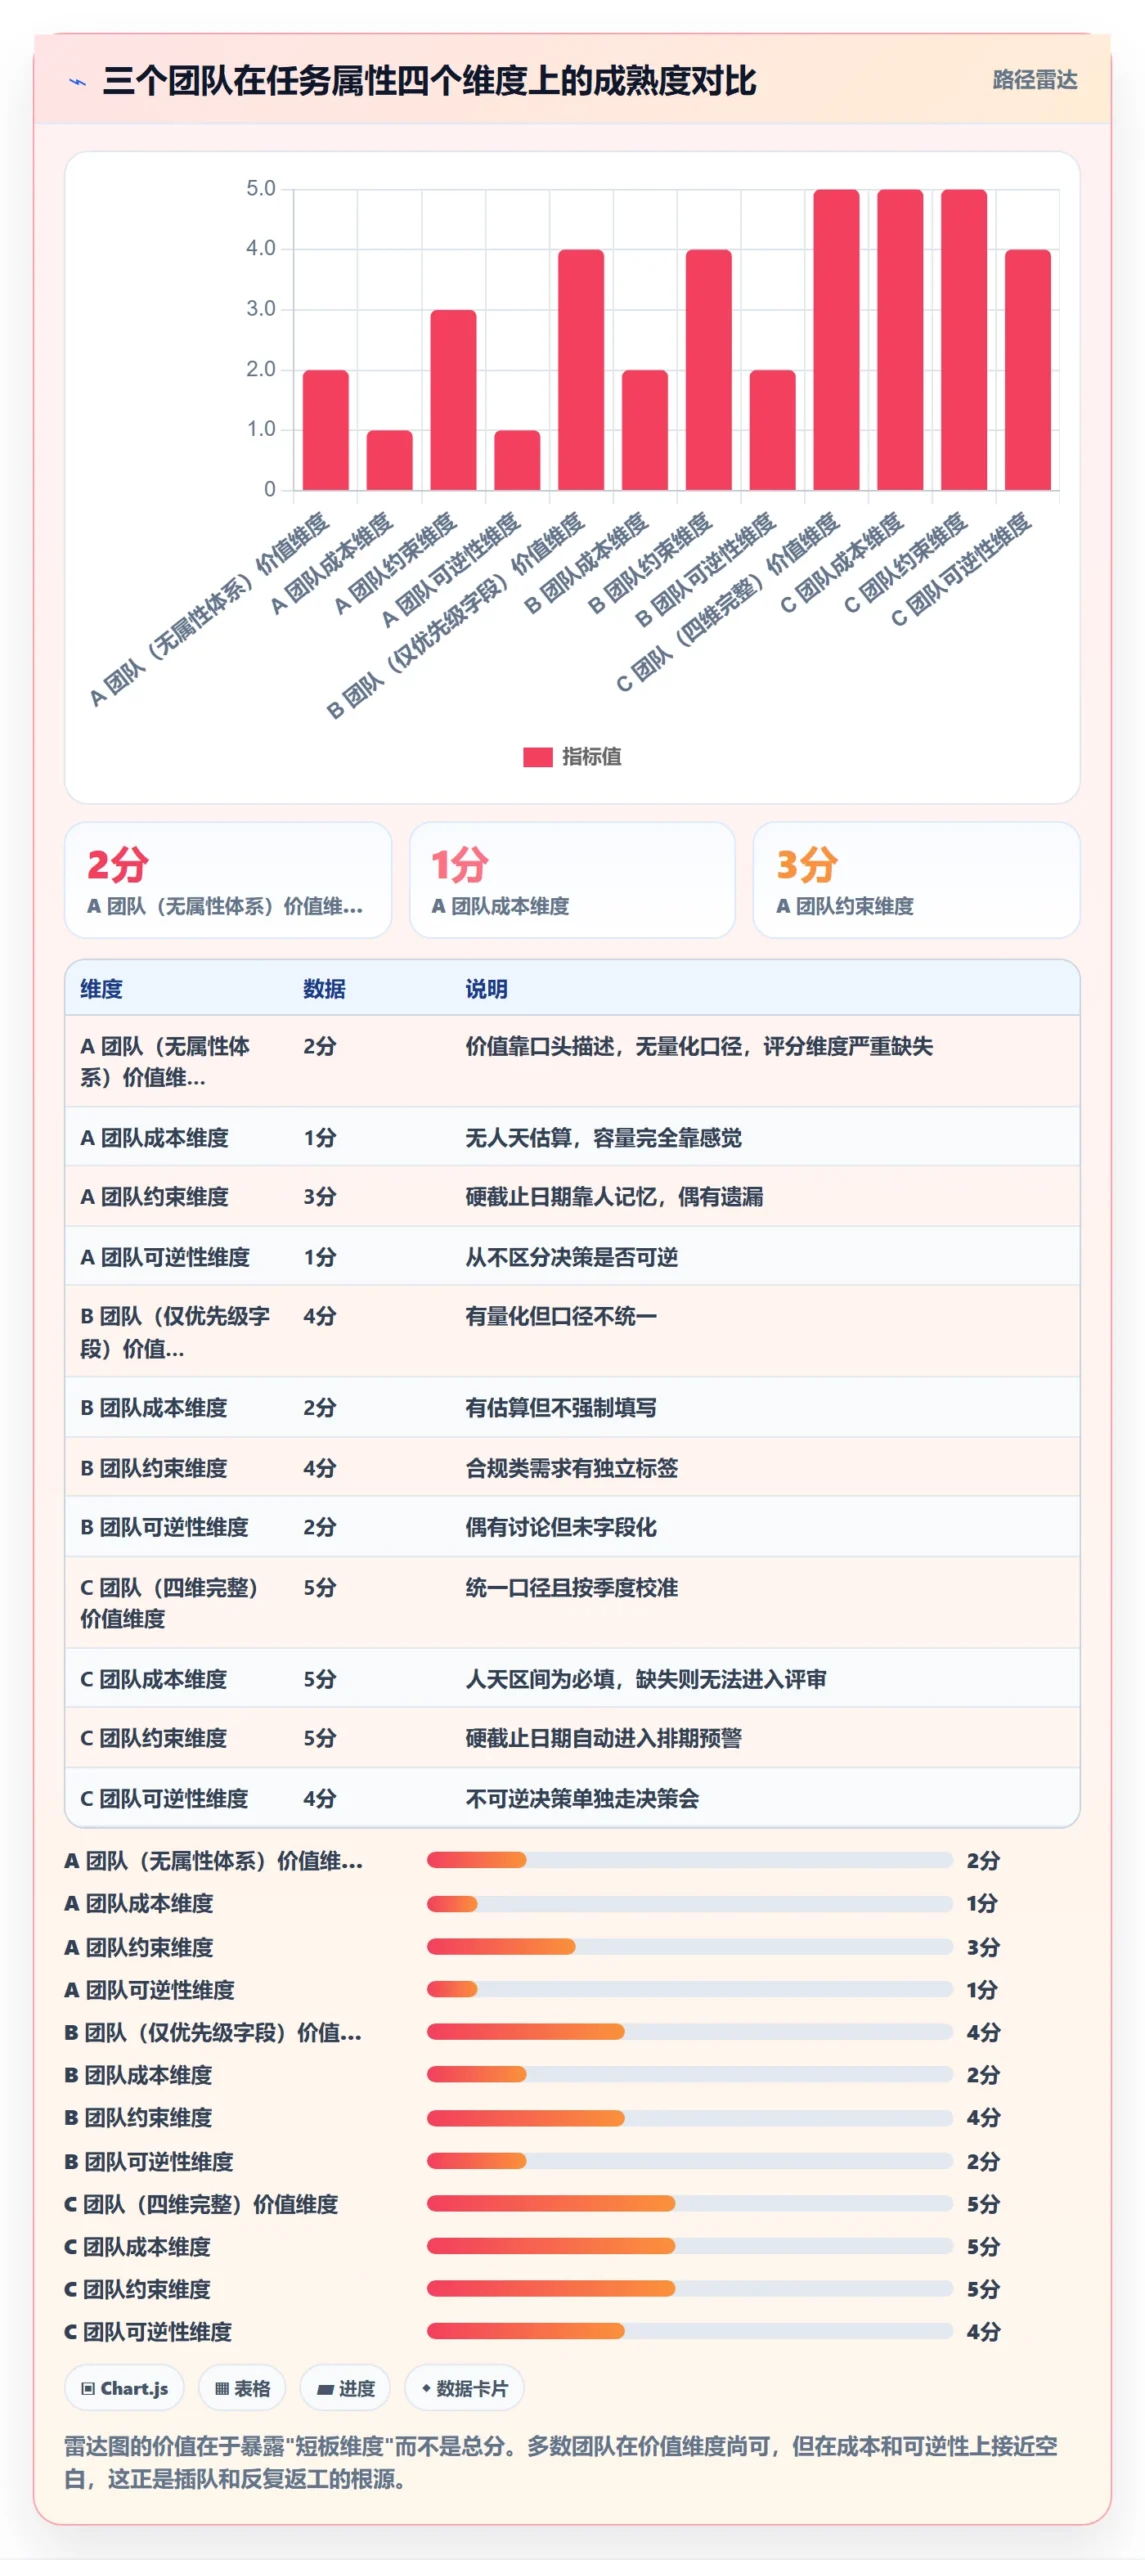Click the chart bar for B 团队成本维度
This screenshot has width=1145, height=2560.
pos(644,430)
